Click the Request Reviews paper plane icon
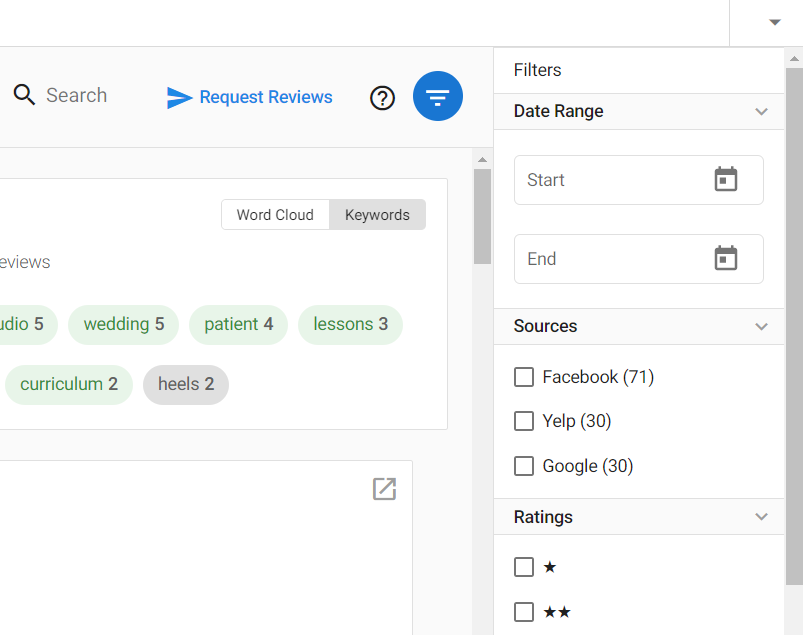The width and height of the screenshot is (803, 635). (179, 97)
